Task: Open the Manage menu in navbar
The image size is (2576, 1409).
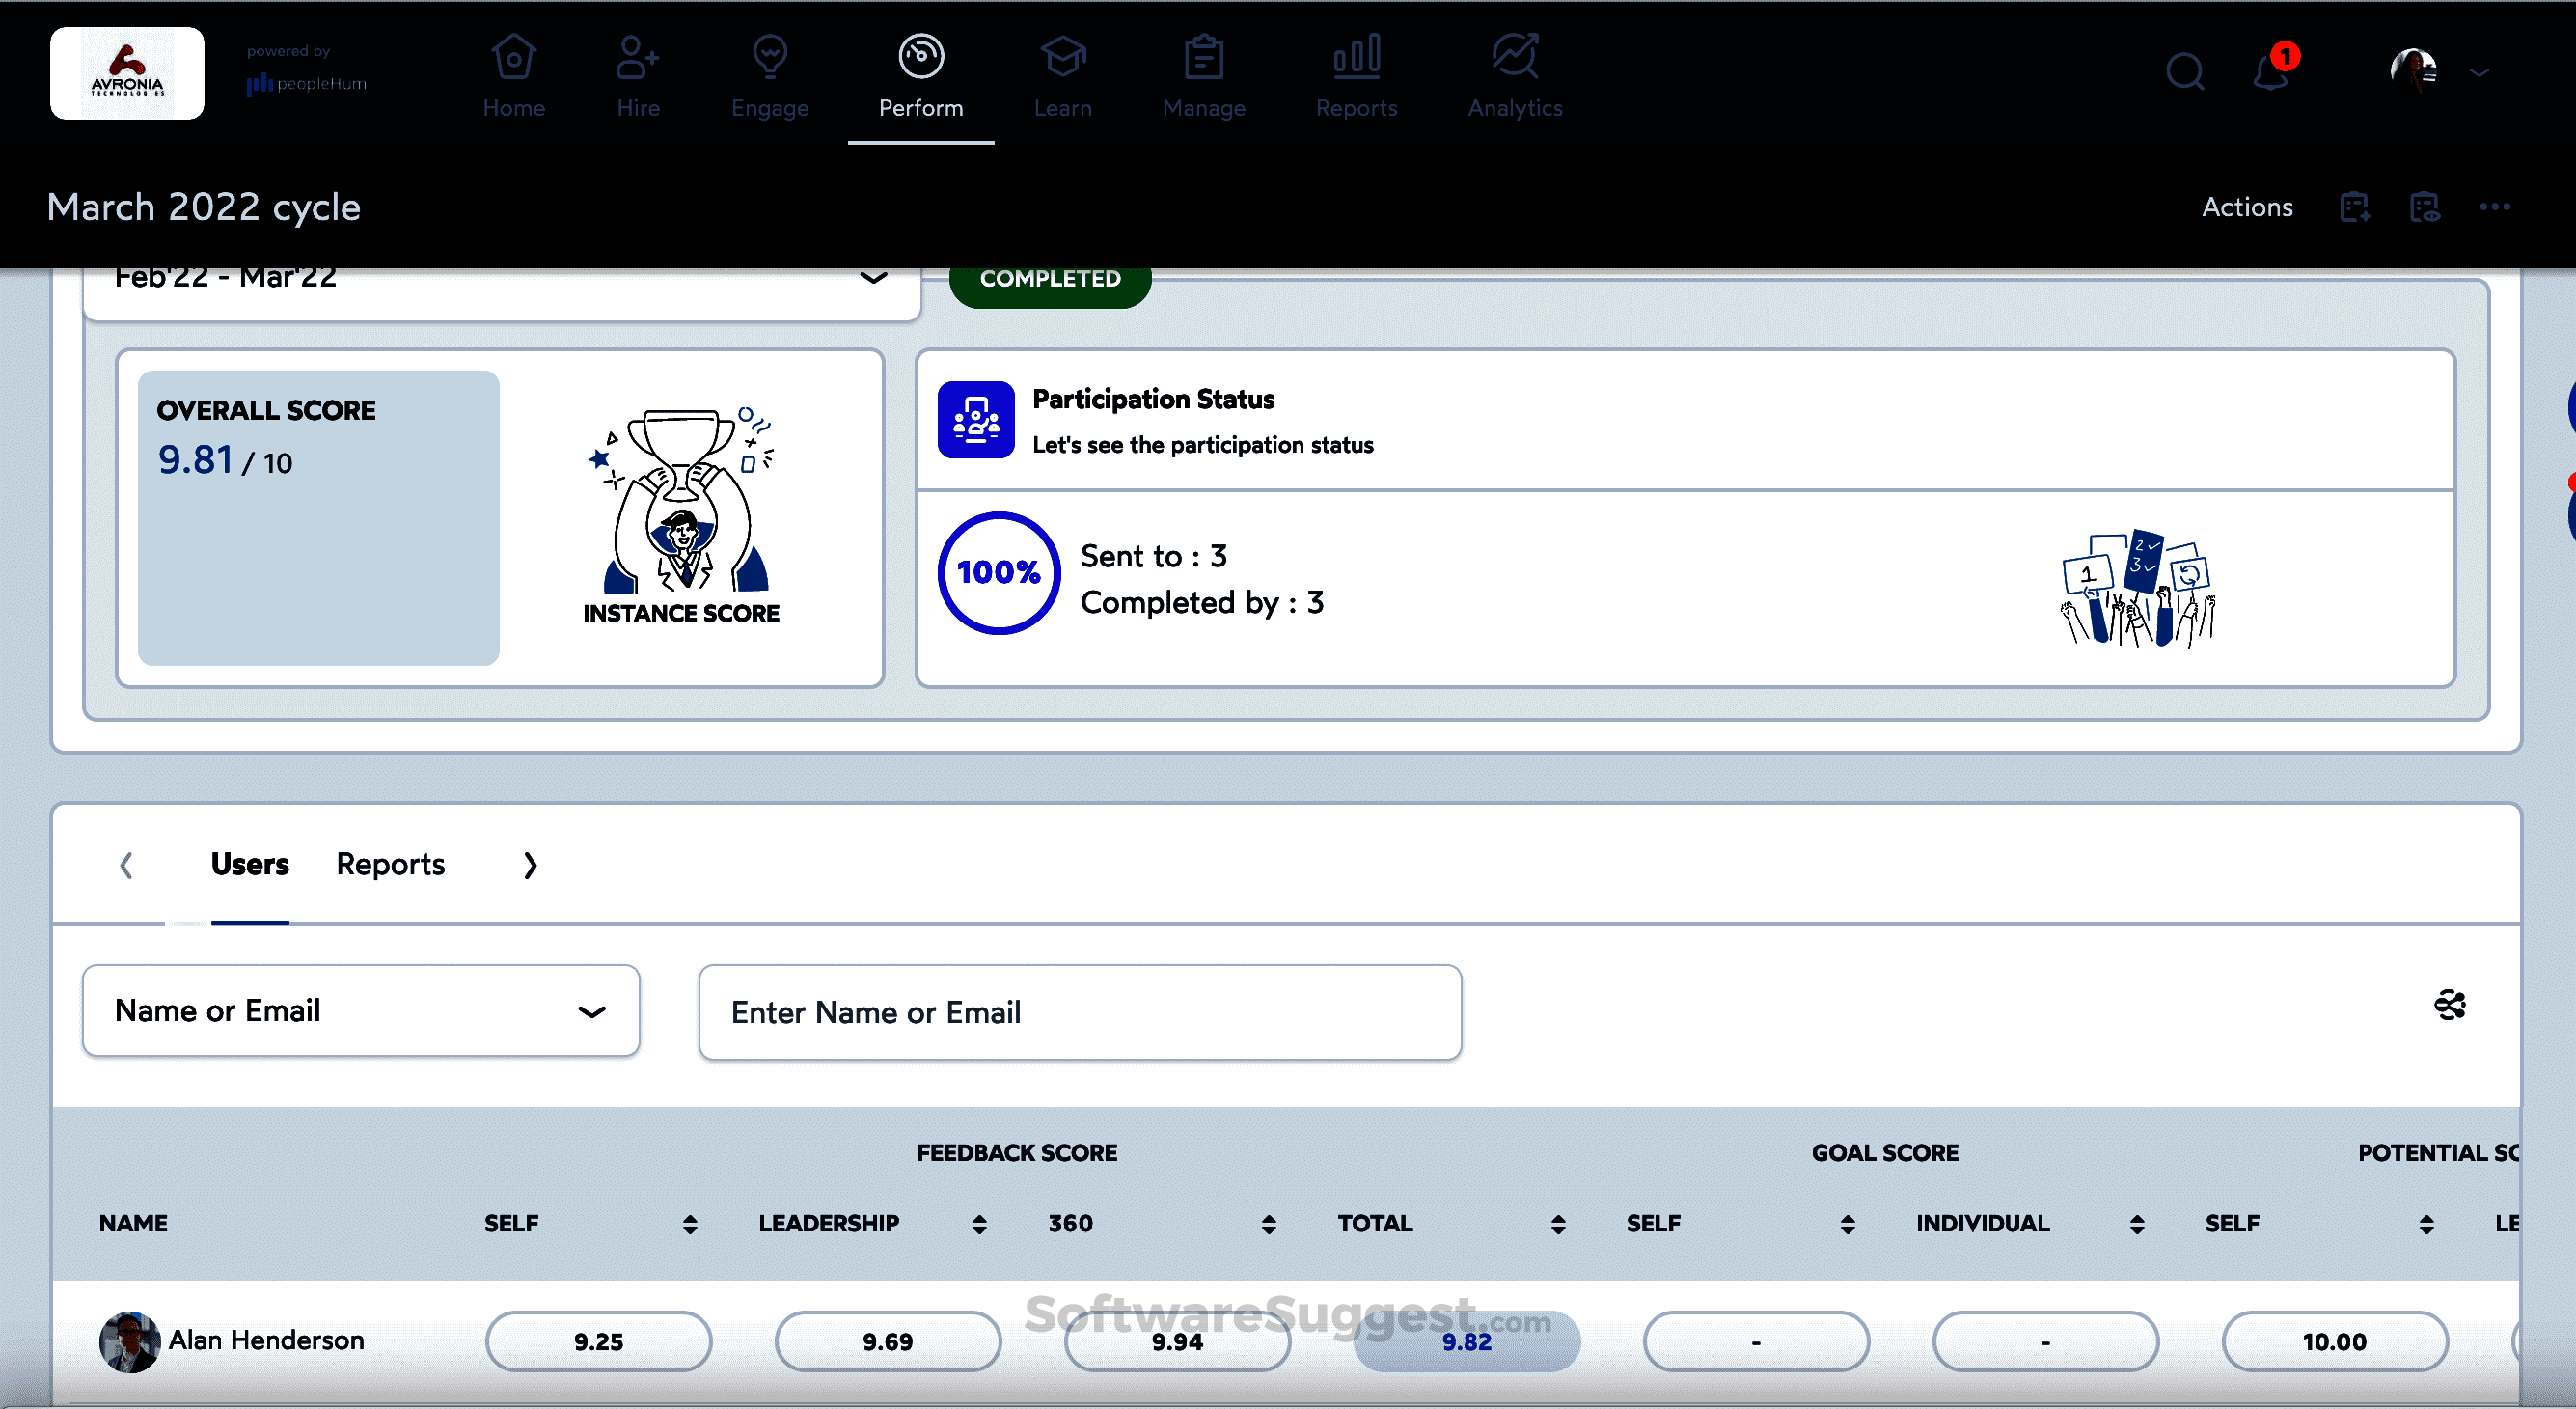Action: pos(1203,76)
